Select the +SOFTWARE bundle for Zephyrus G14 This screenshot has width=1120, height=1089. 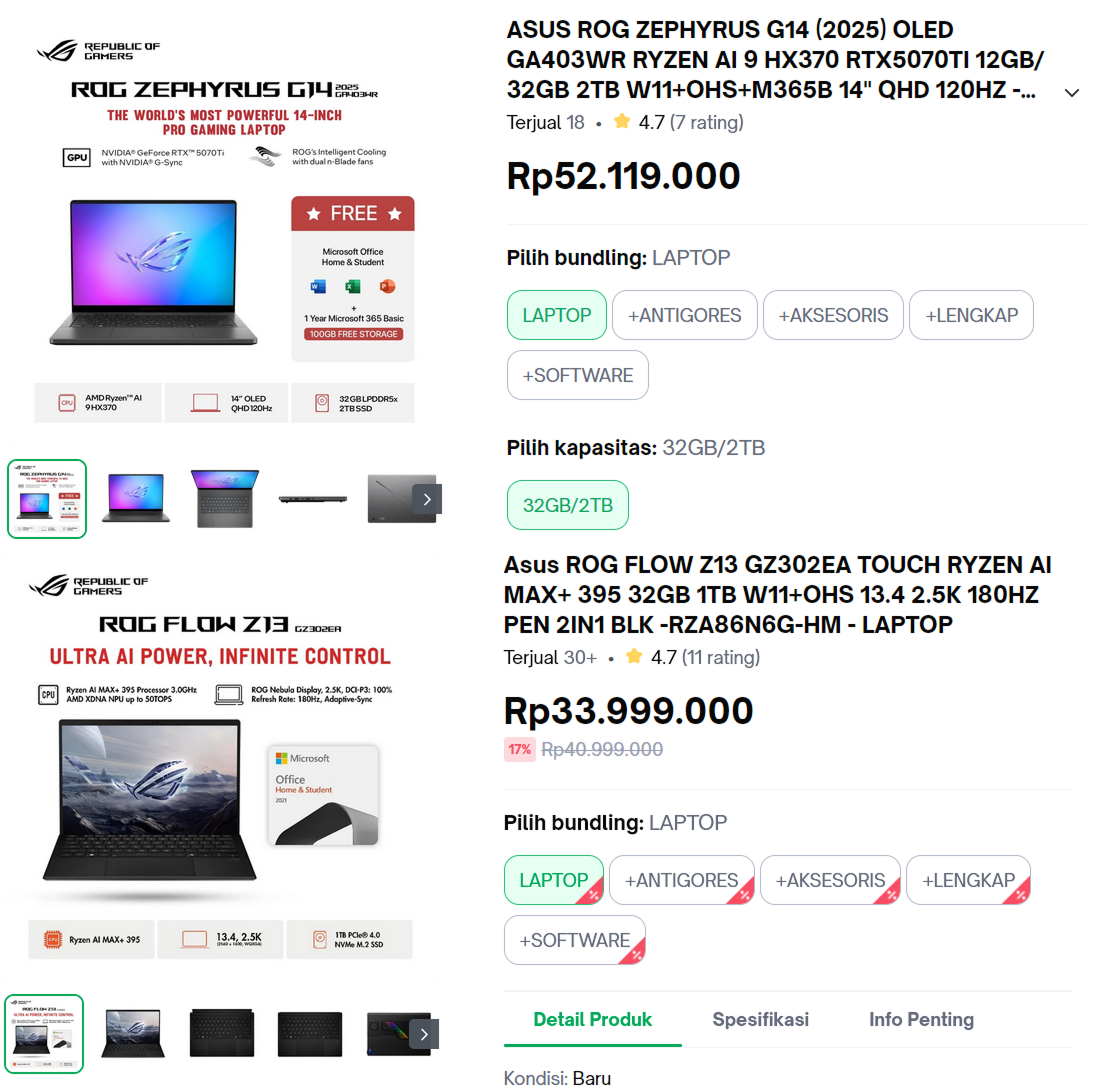[577, 375]
